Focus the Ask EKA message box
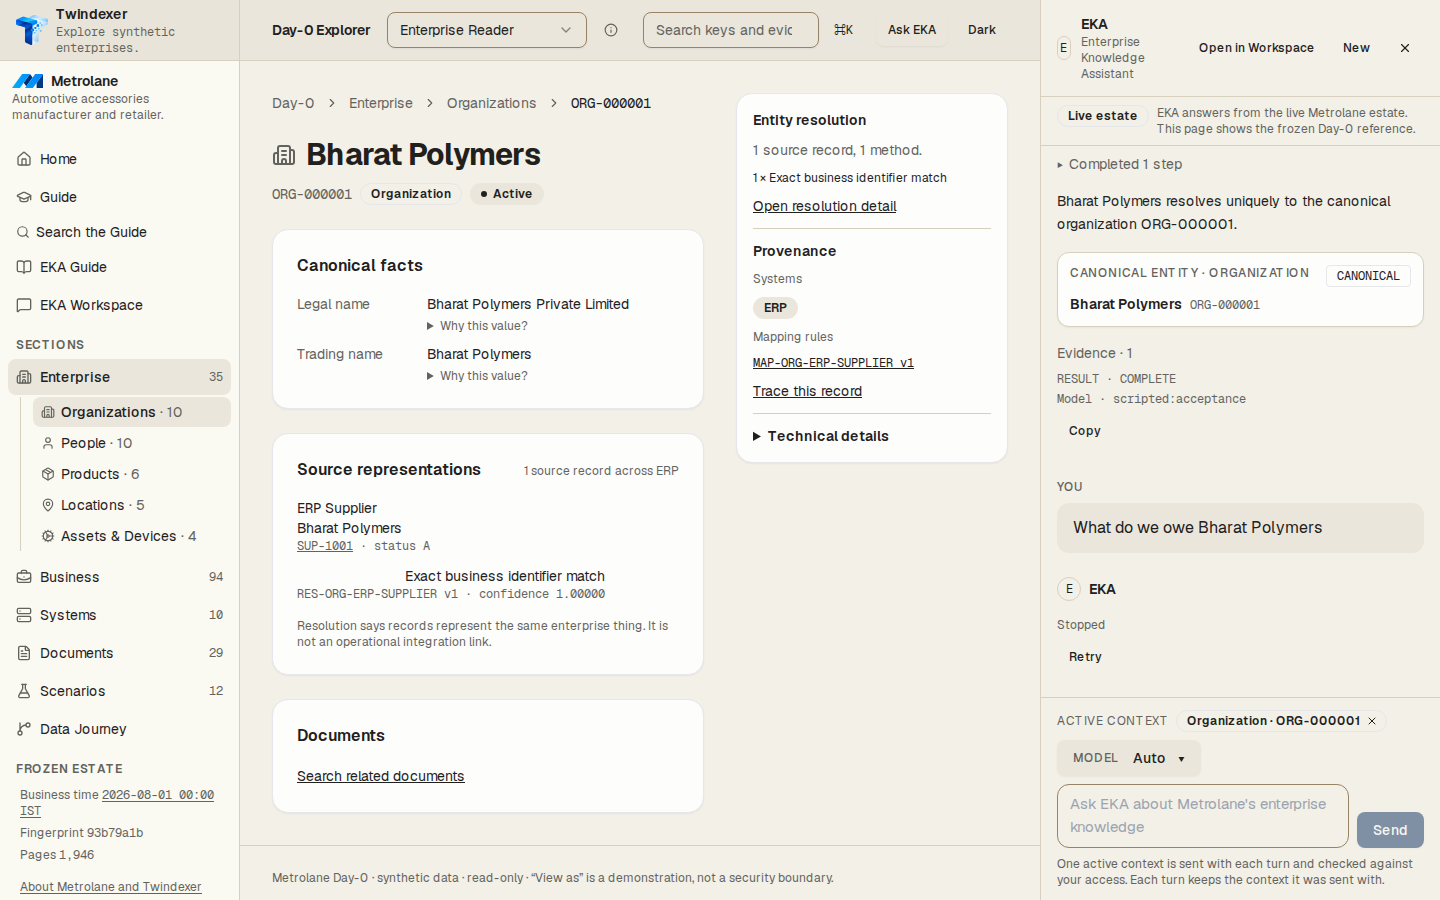1440x900 pixels. click(1202, 816)
